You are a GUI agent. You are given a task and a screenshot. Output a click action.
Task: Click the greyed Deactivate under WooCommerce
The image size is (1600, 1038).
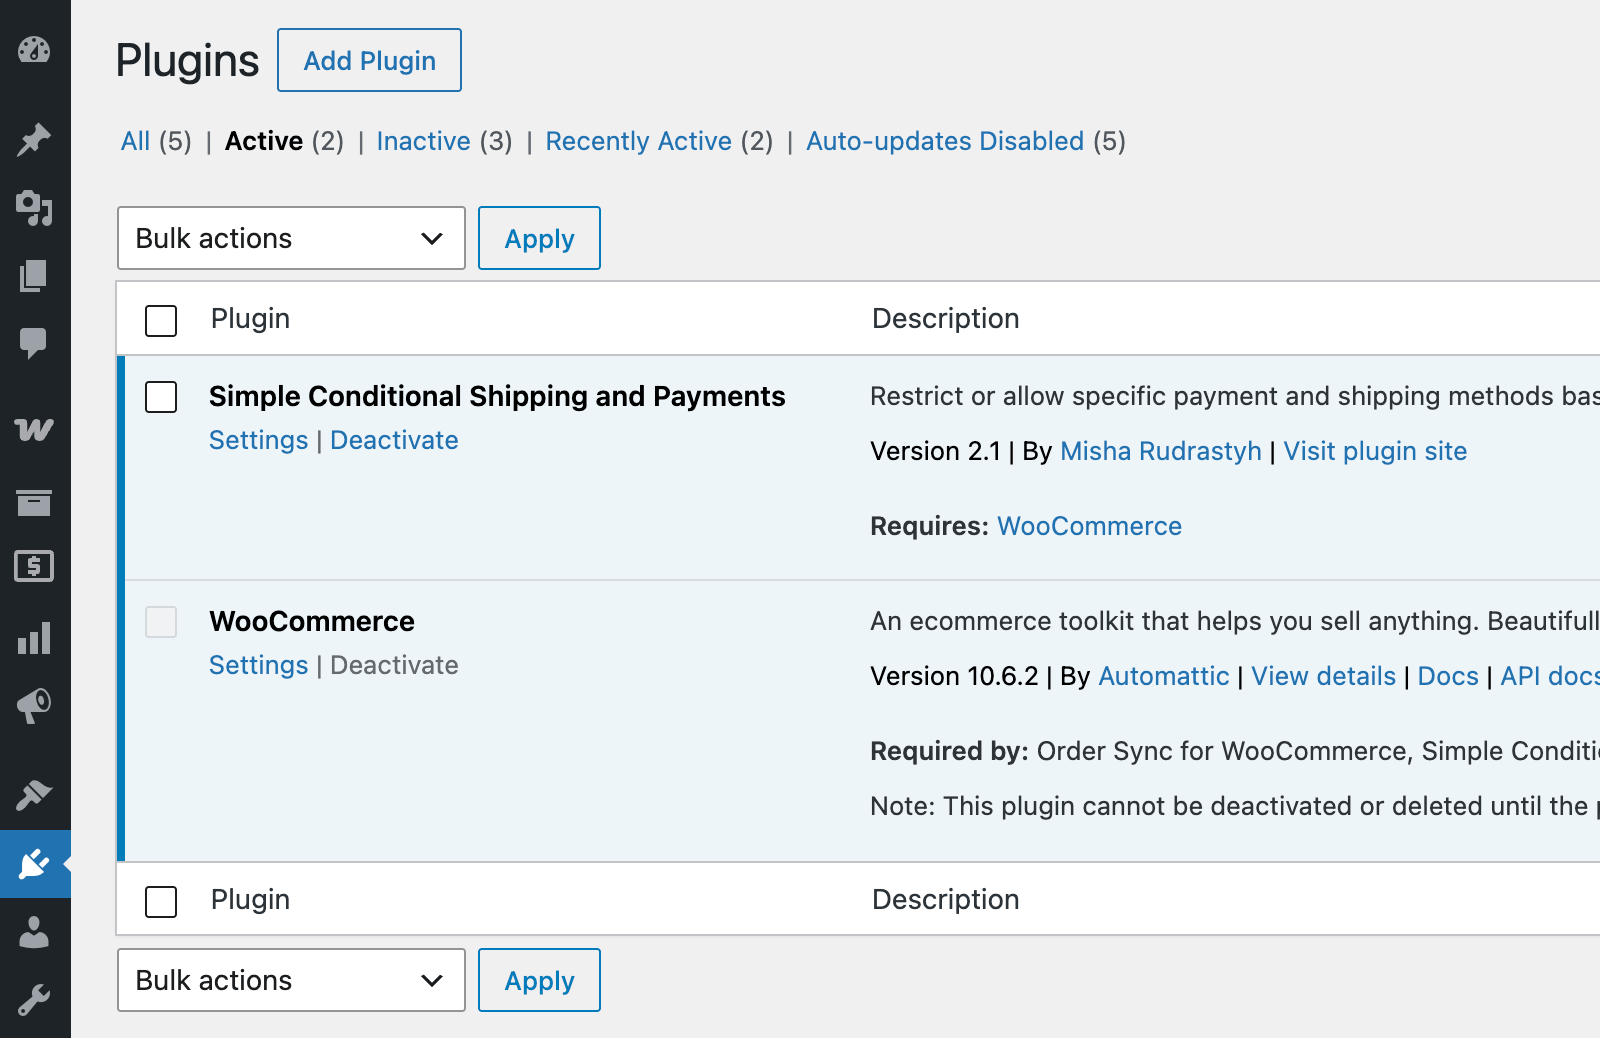click(394, 665)
